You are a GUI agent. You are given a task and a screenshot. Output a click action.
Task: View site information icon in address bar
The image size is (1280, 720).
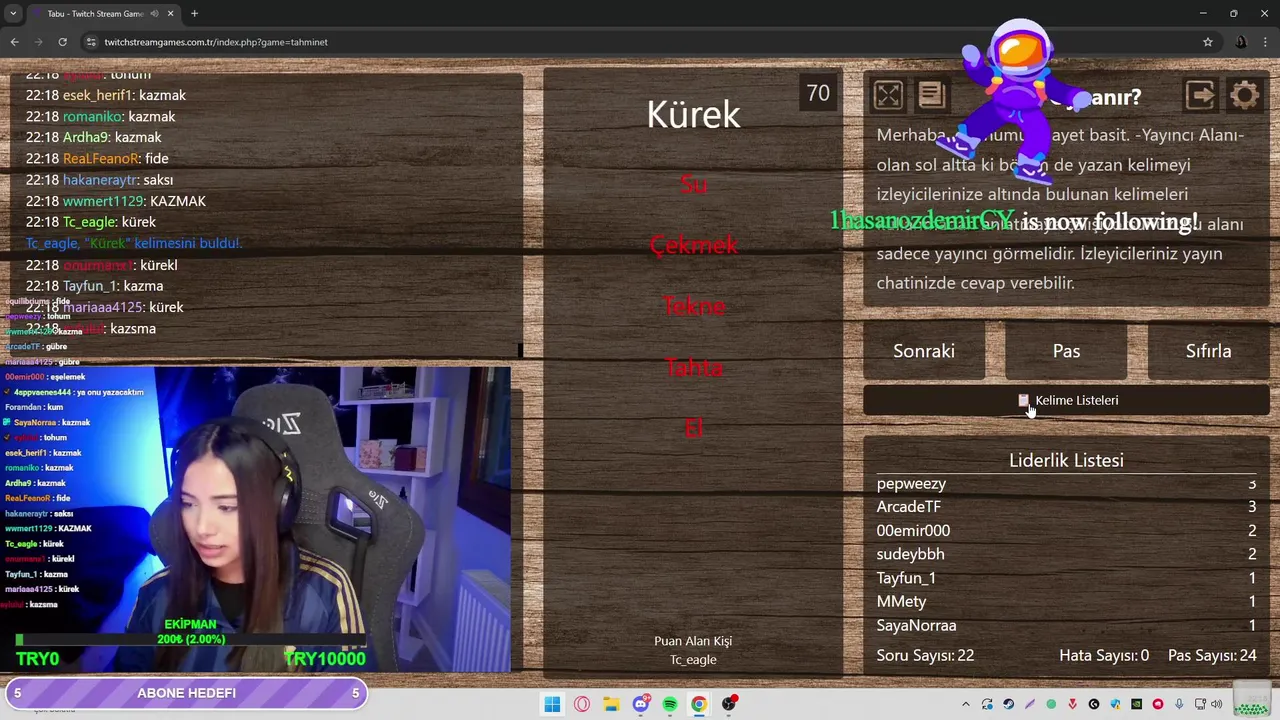(x=91, y=42)
